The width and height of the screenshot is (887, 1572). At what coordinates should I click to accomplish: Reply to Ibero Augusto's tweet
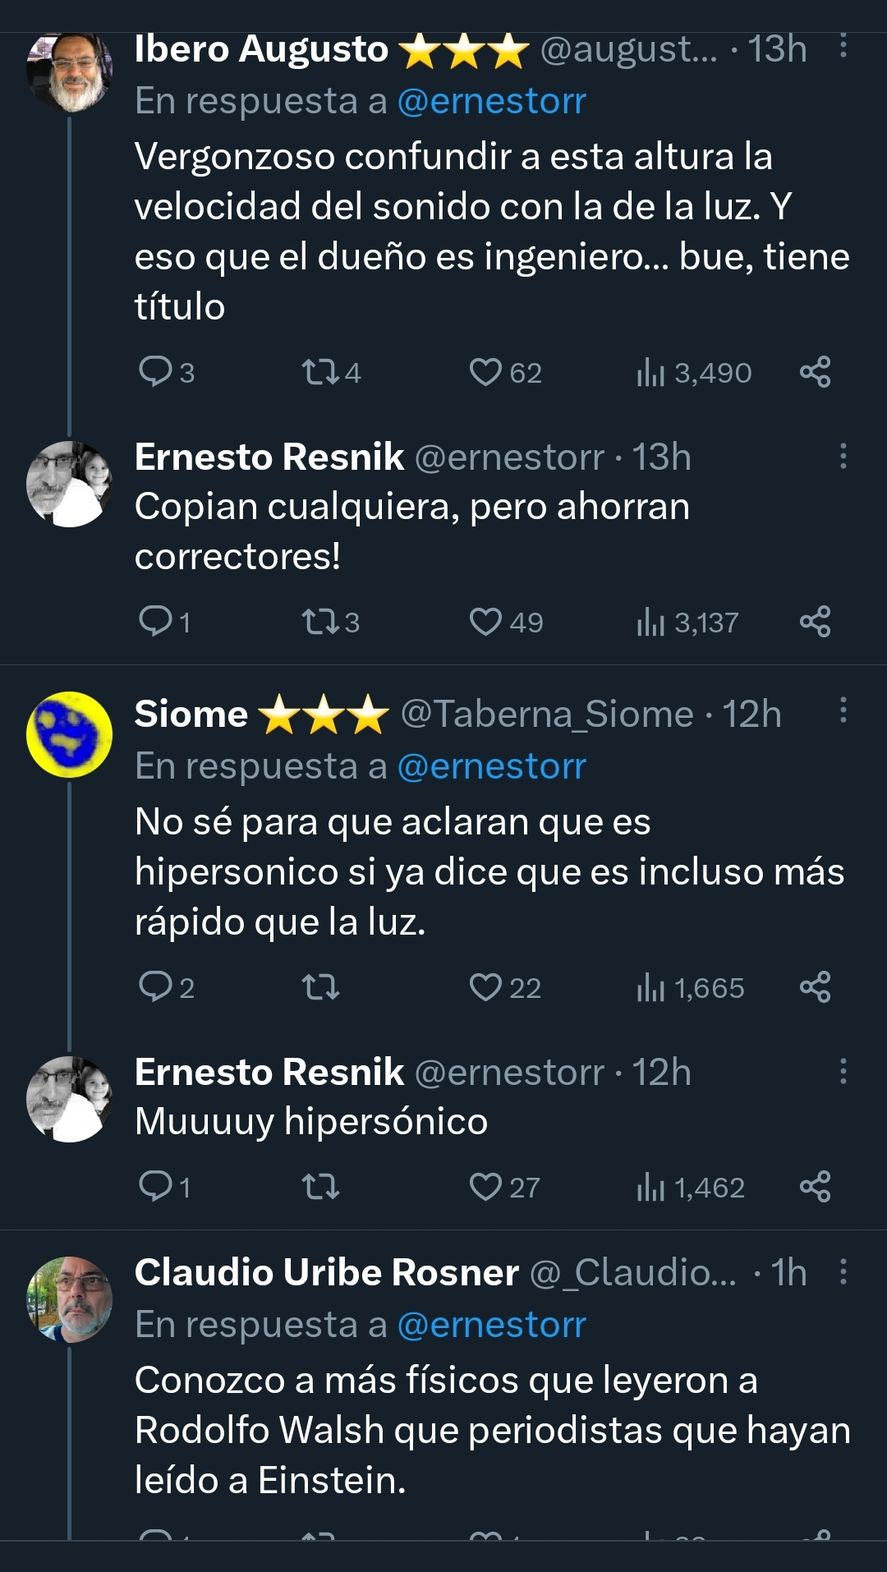point(155,372)
